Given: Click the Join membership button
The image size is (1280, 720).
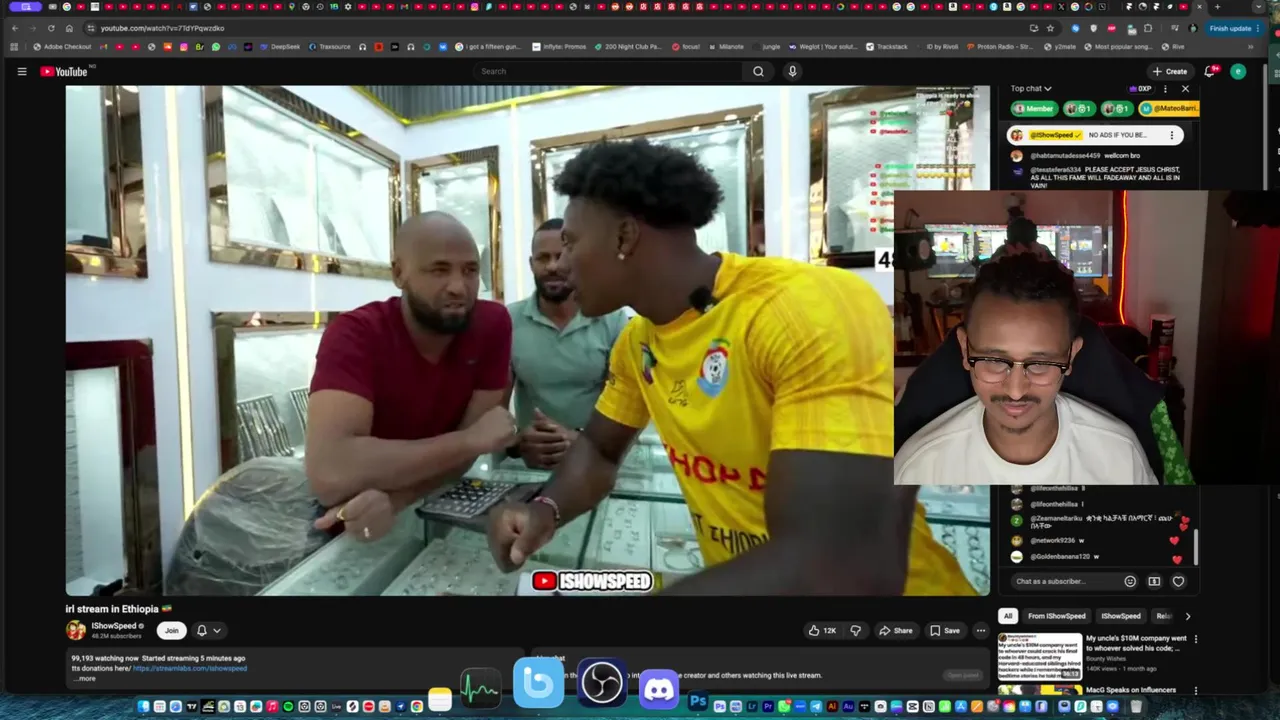Looking at the screenshot, I should pyautogui.click(x=172, y=630).
